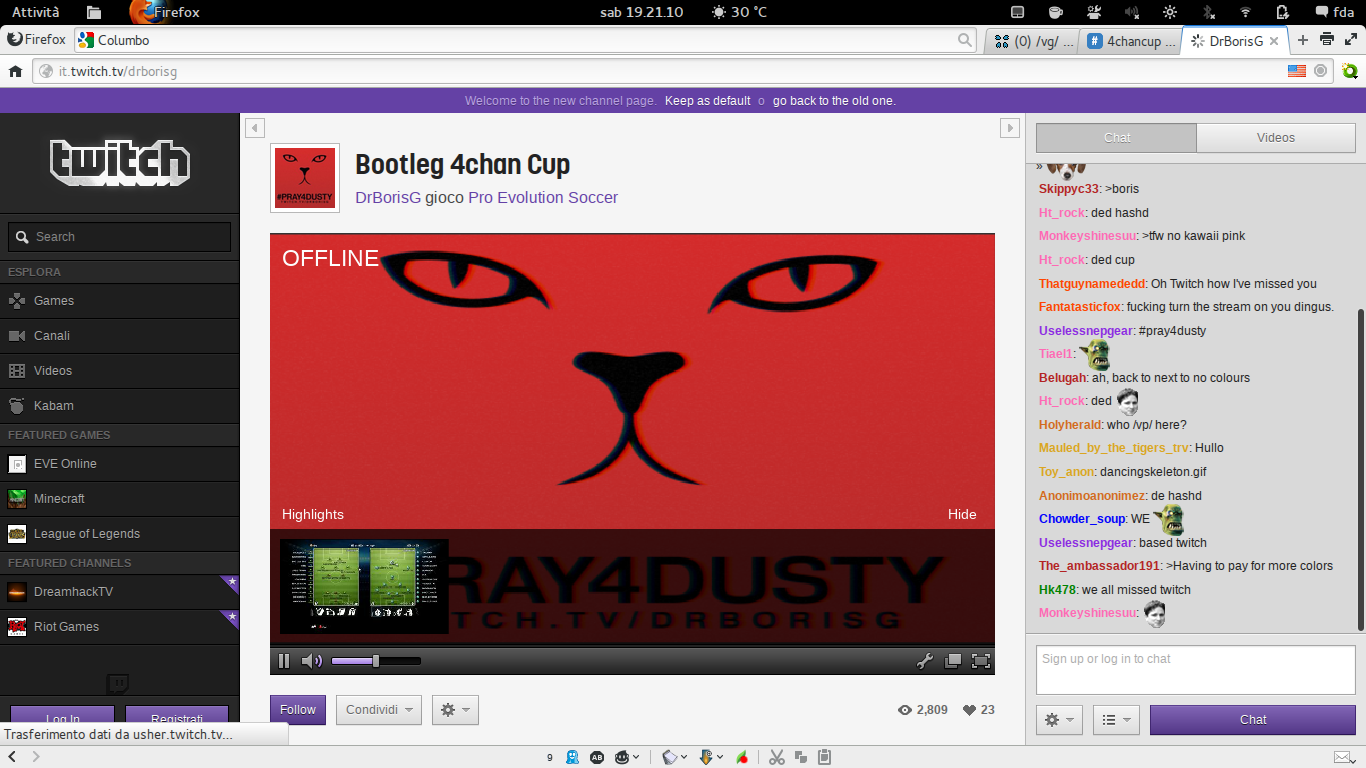1366x768 pixels.
Task: Follow the DrBorisG channel
Action: 298,710
